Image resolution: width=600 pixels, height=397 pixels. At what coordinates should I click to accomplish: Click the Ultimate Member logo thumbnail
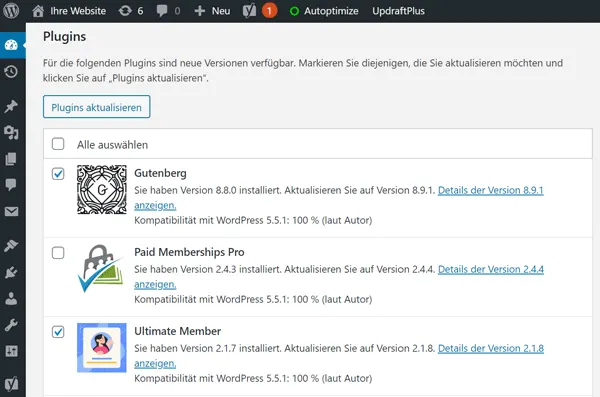pos(102,348)
